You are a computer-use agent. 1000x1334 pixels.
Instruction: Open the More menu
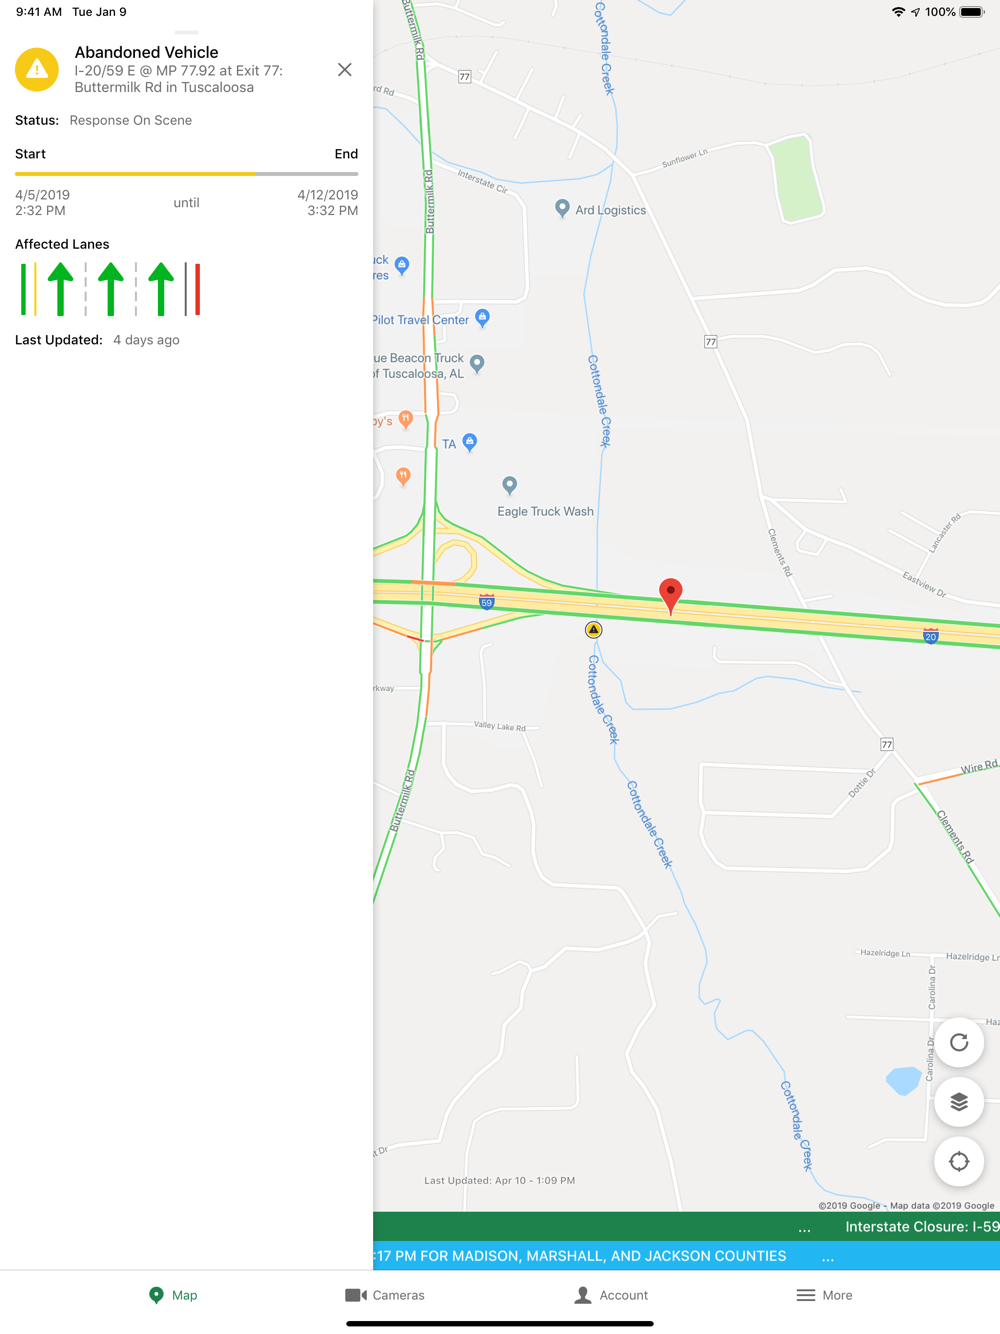click(825, 1295)
